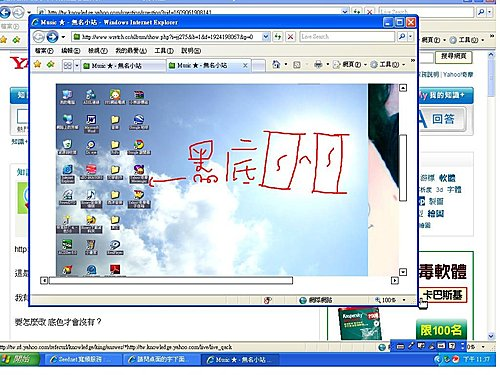Viewport: 500px width, 375px height.
Task: Click the 繪圖 link in Yahoo sidebar
Action: (x=436, y=213)
